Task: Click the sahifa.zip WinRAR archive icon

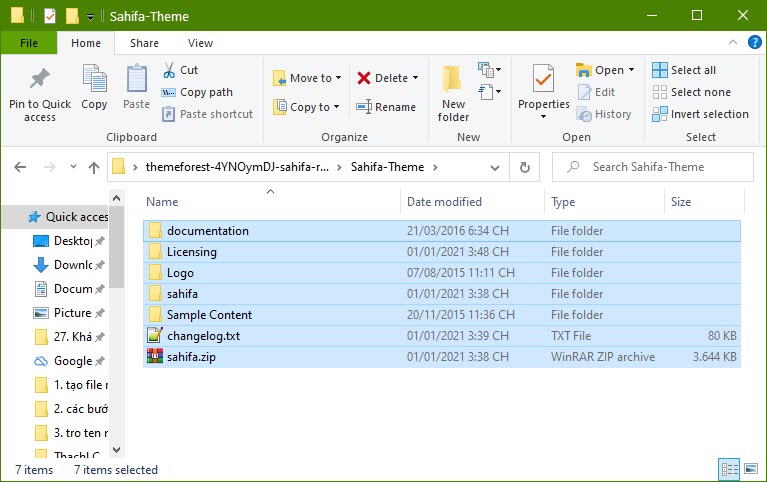Action: click(x=155, y=356)
